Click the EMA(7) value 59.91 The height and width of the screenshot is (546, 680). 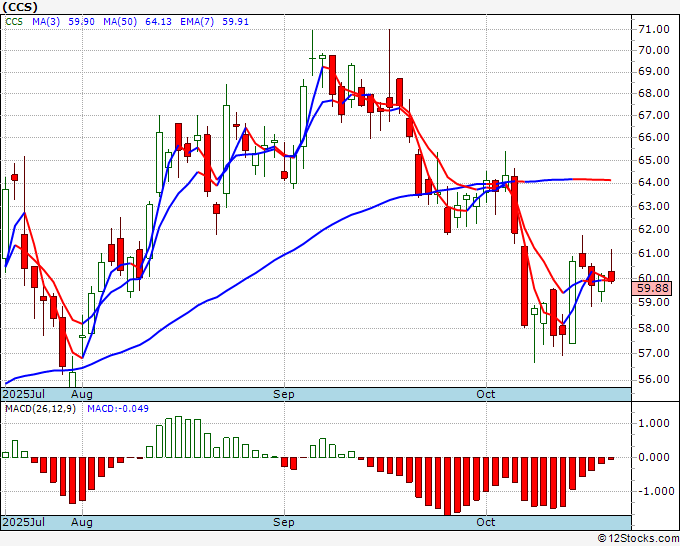click(x=235, y=22)
